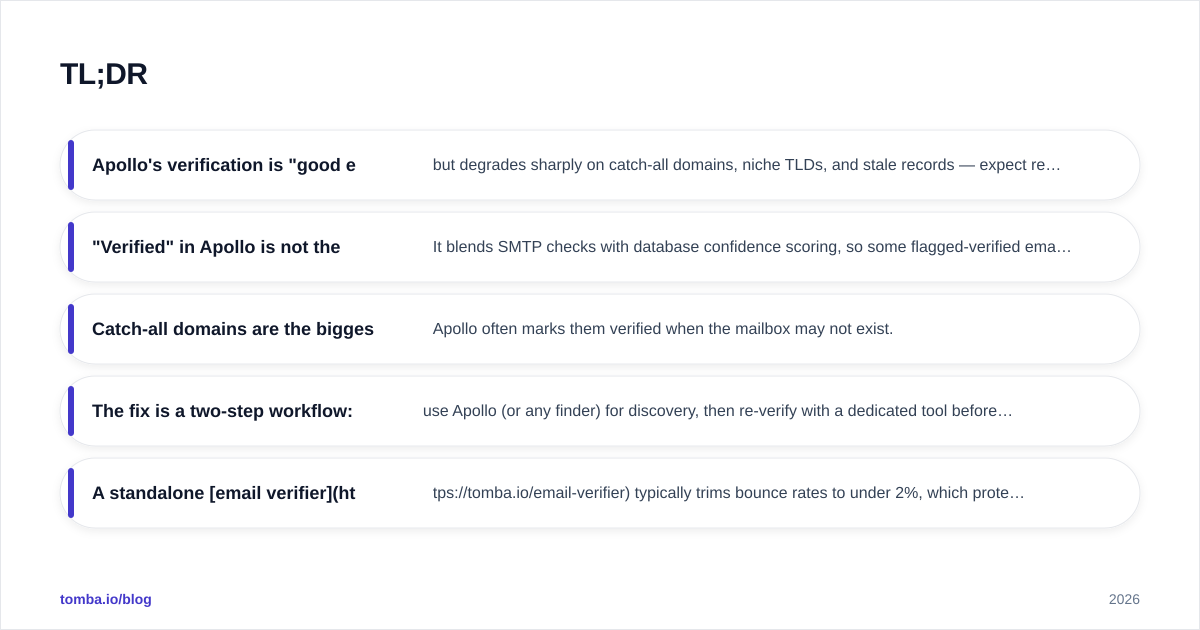Click the TL;DR heading

point(104,74)
